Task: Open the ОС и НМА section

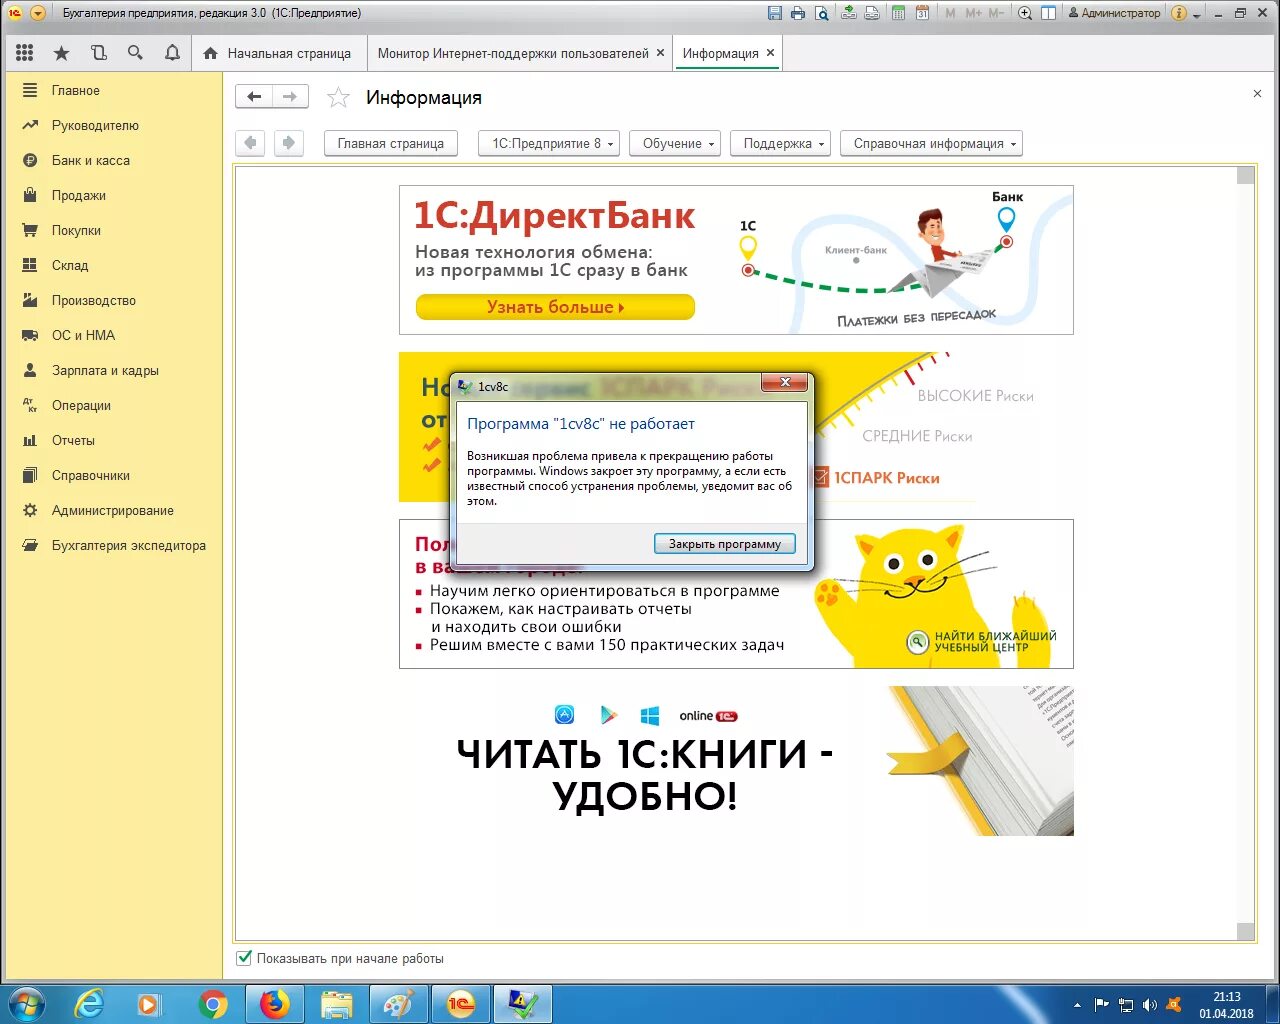Action: [x=83, y=335]
